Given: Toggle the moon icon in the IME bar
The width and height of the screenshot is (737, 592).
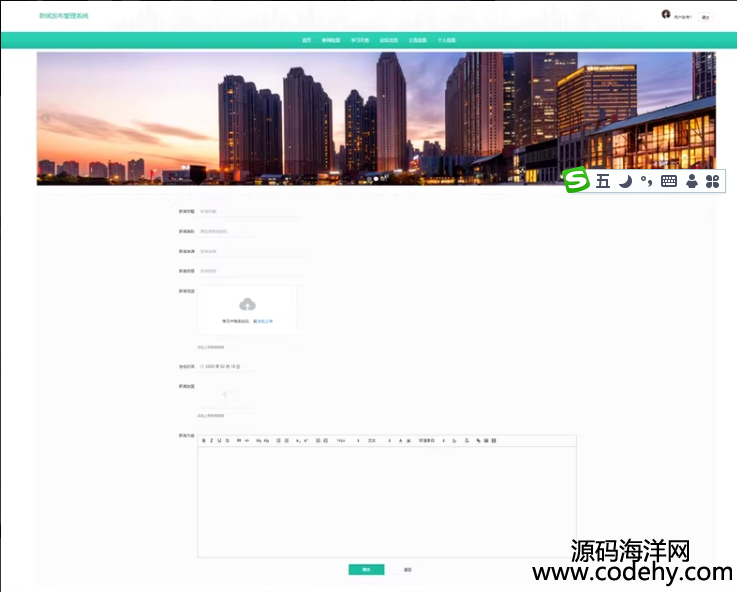Looking at the screenshot, I should coord(625,181).
